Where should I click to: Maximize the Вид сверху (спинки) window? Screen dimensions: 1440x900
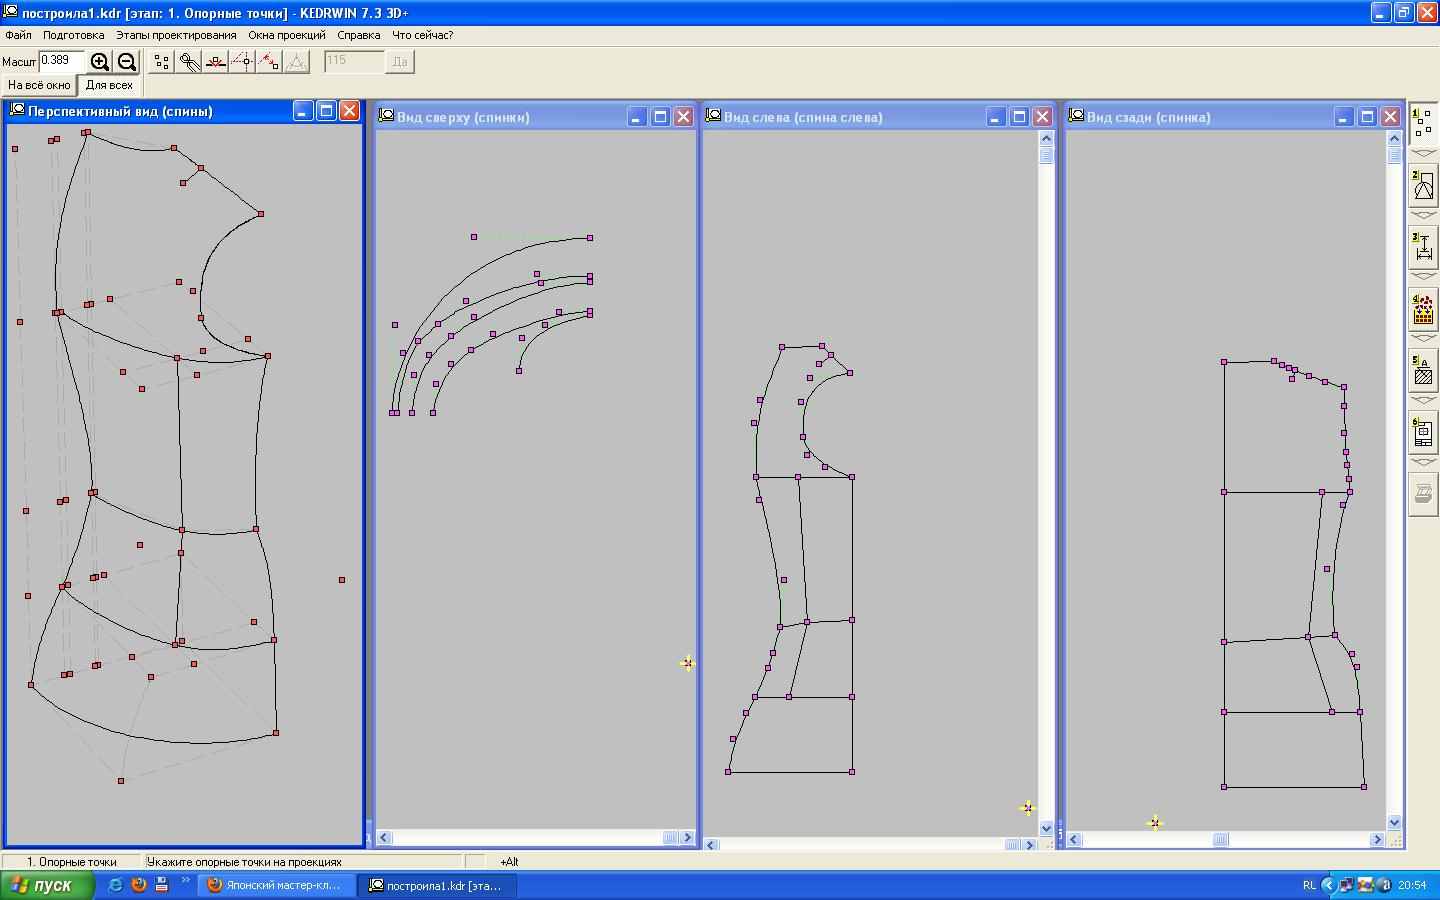click(660, 117)
